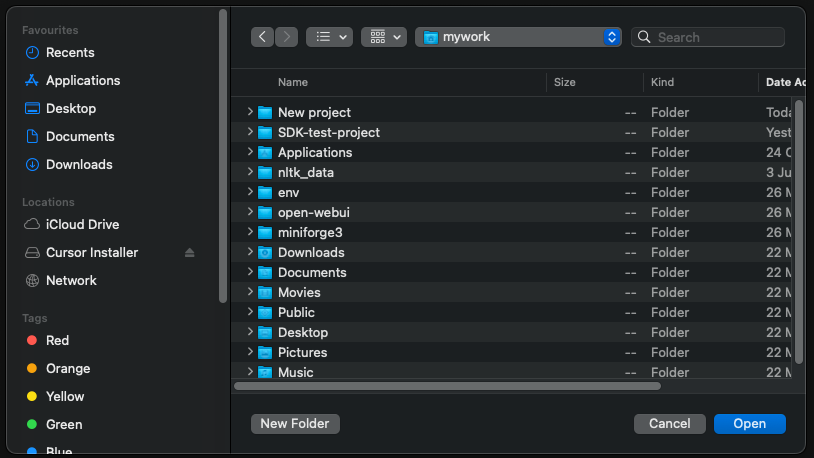The image size is (814, 458).
Task: Open the grouping options dropdown
Action: (383, 37)
